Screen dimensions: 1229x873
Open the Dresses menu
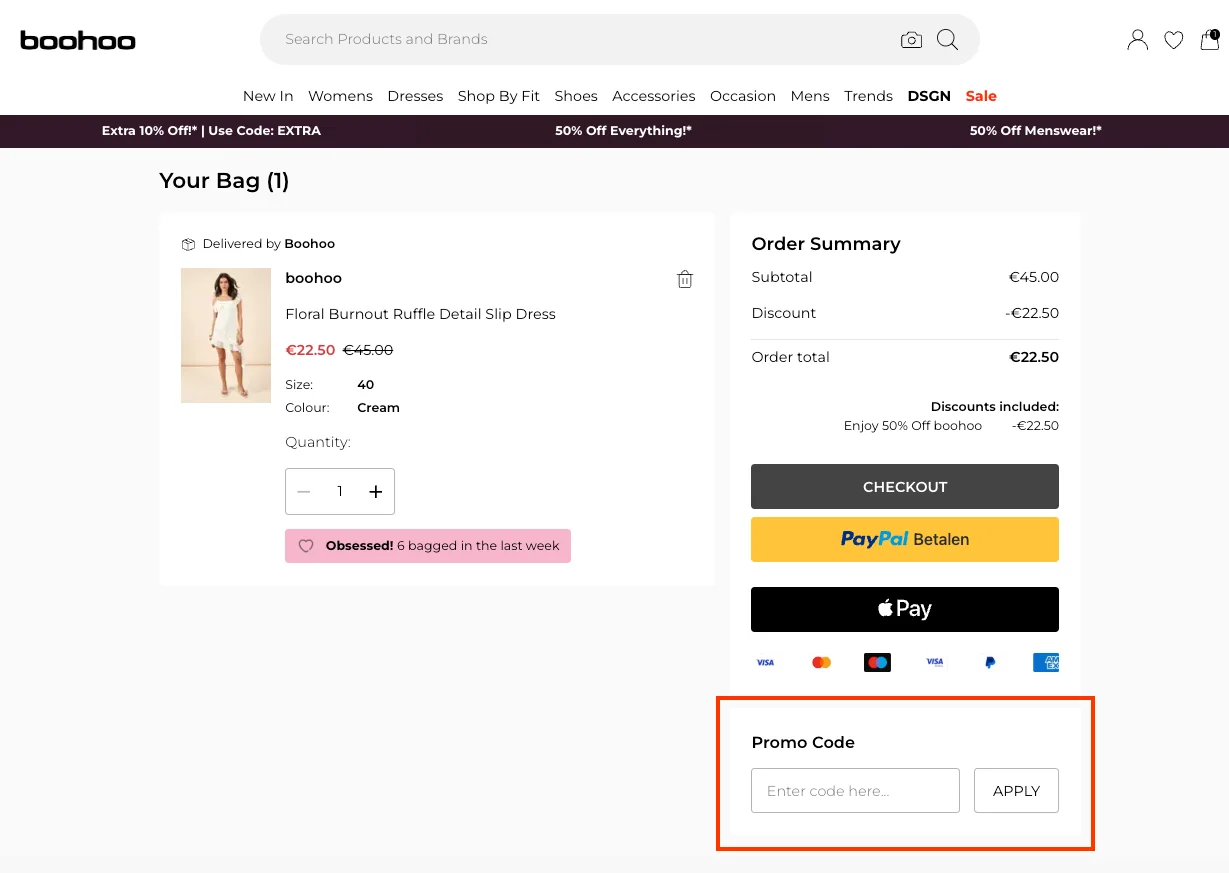415,96
